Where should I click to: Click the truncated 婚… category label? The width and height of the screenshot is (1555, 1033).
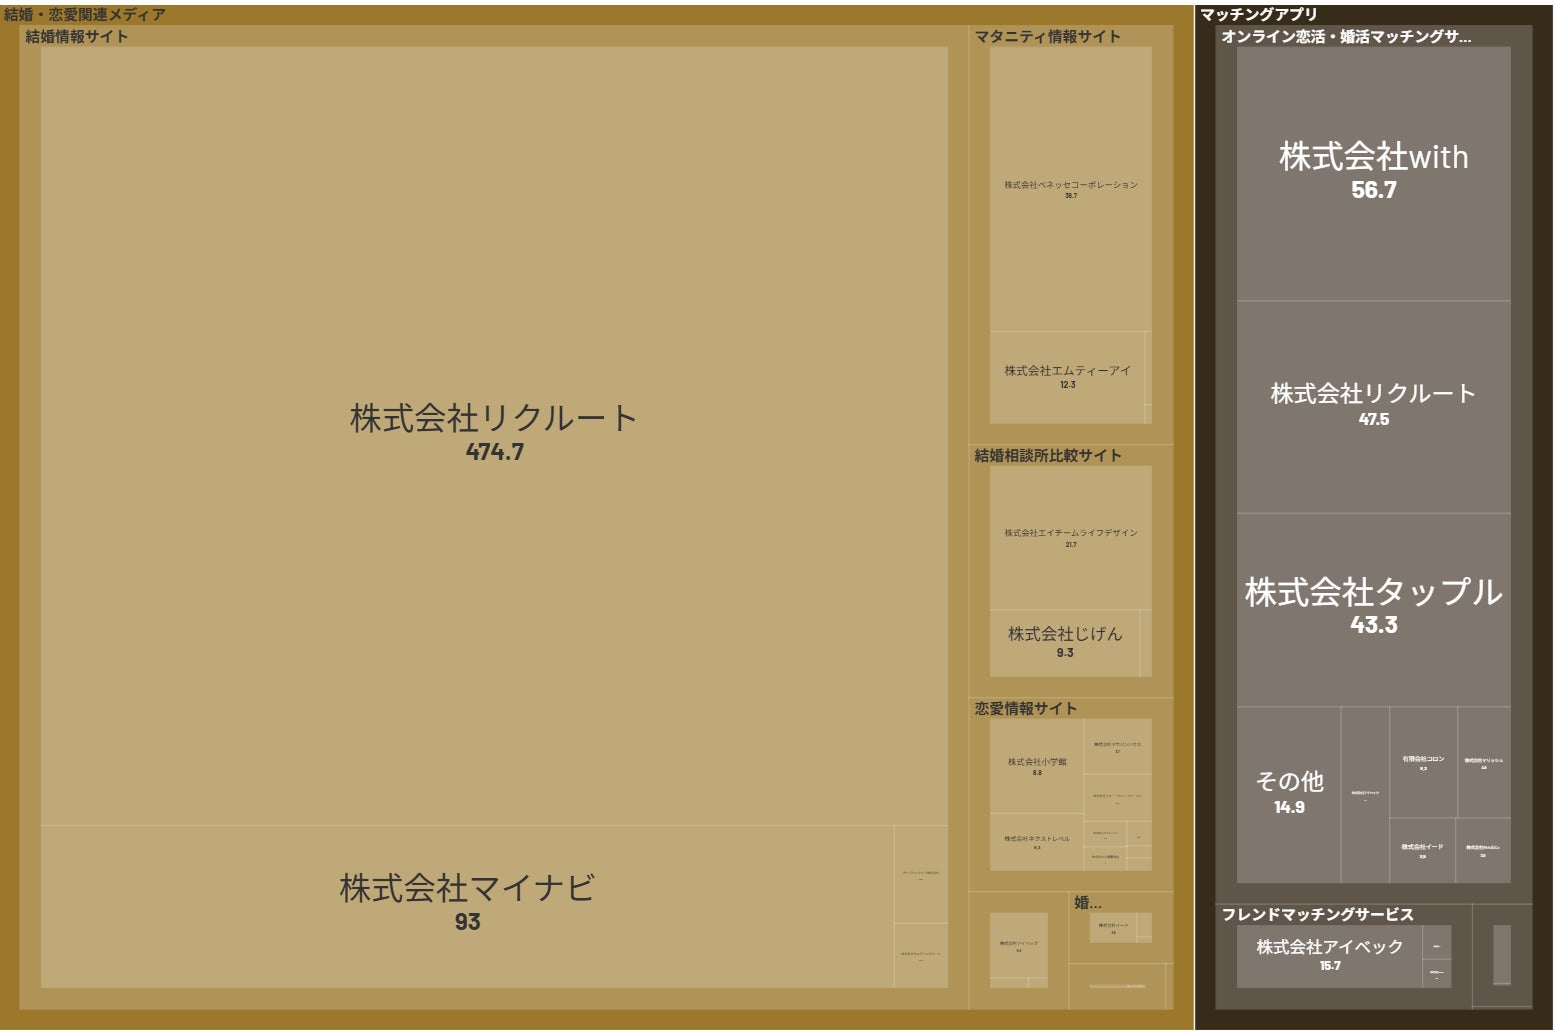1088,903
